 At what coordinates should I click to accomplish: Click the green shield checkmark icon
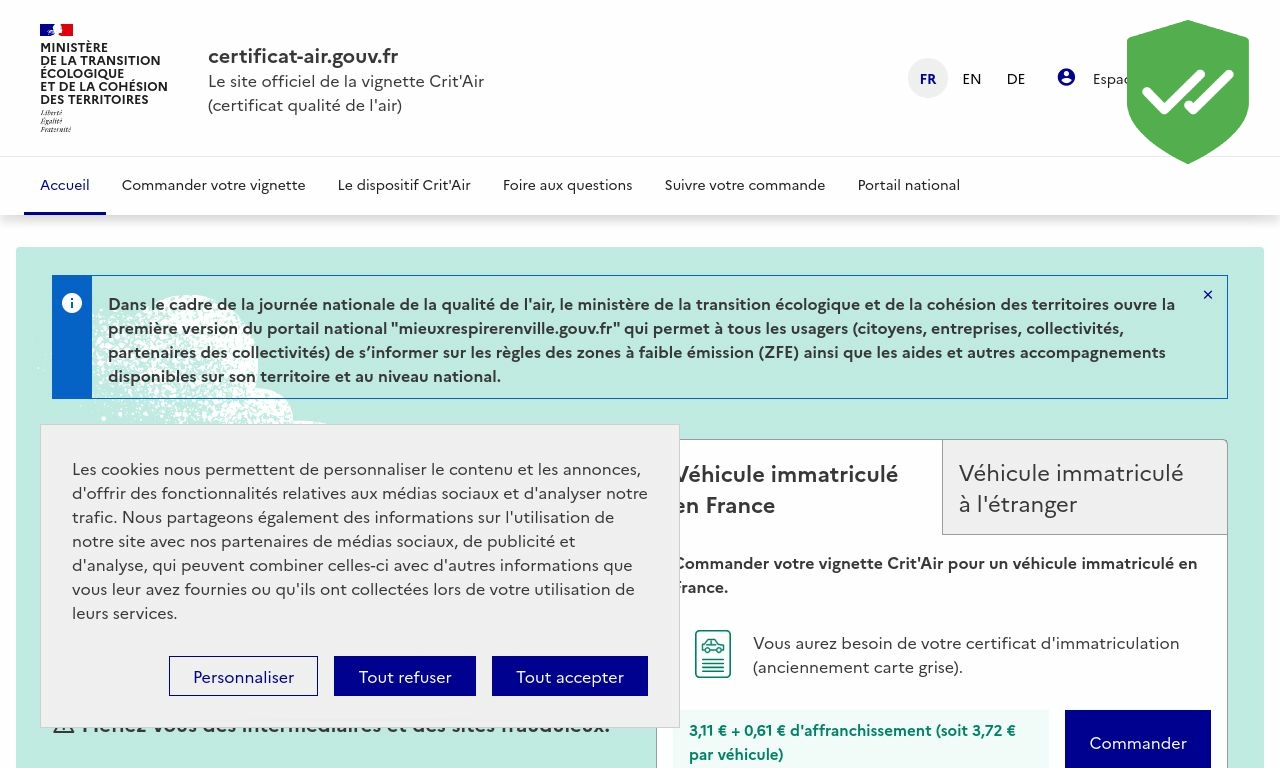pyautogui.click(x=1188, y=92)
